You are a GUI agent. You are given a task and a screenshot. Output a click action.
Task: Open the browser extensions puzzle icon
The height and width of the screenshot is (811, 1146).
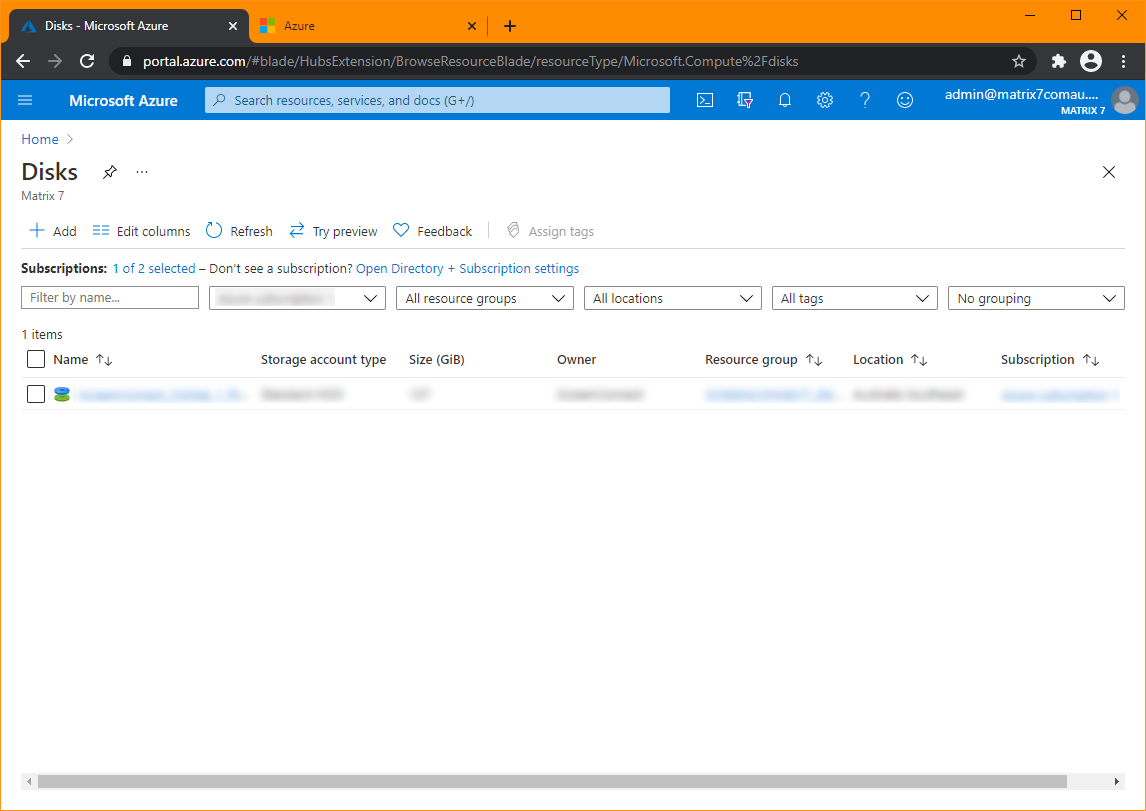click(1058, 61)
